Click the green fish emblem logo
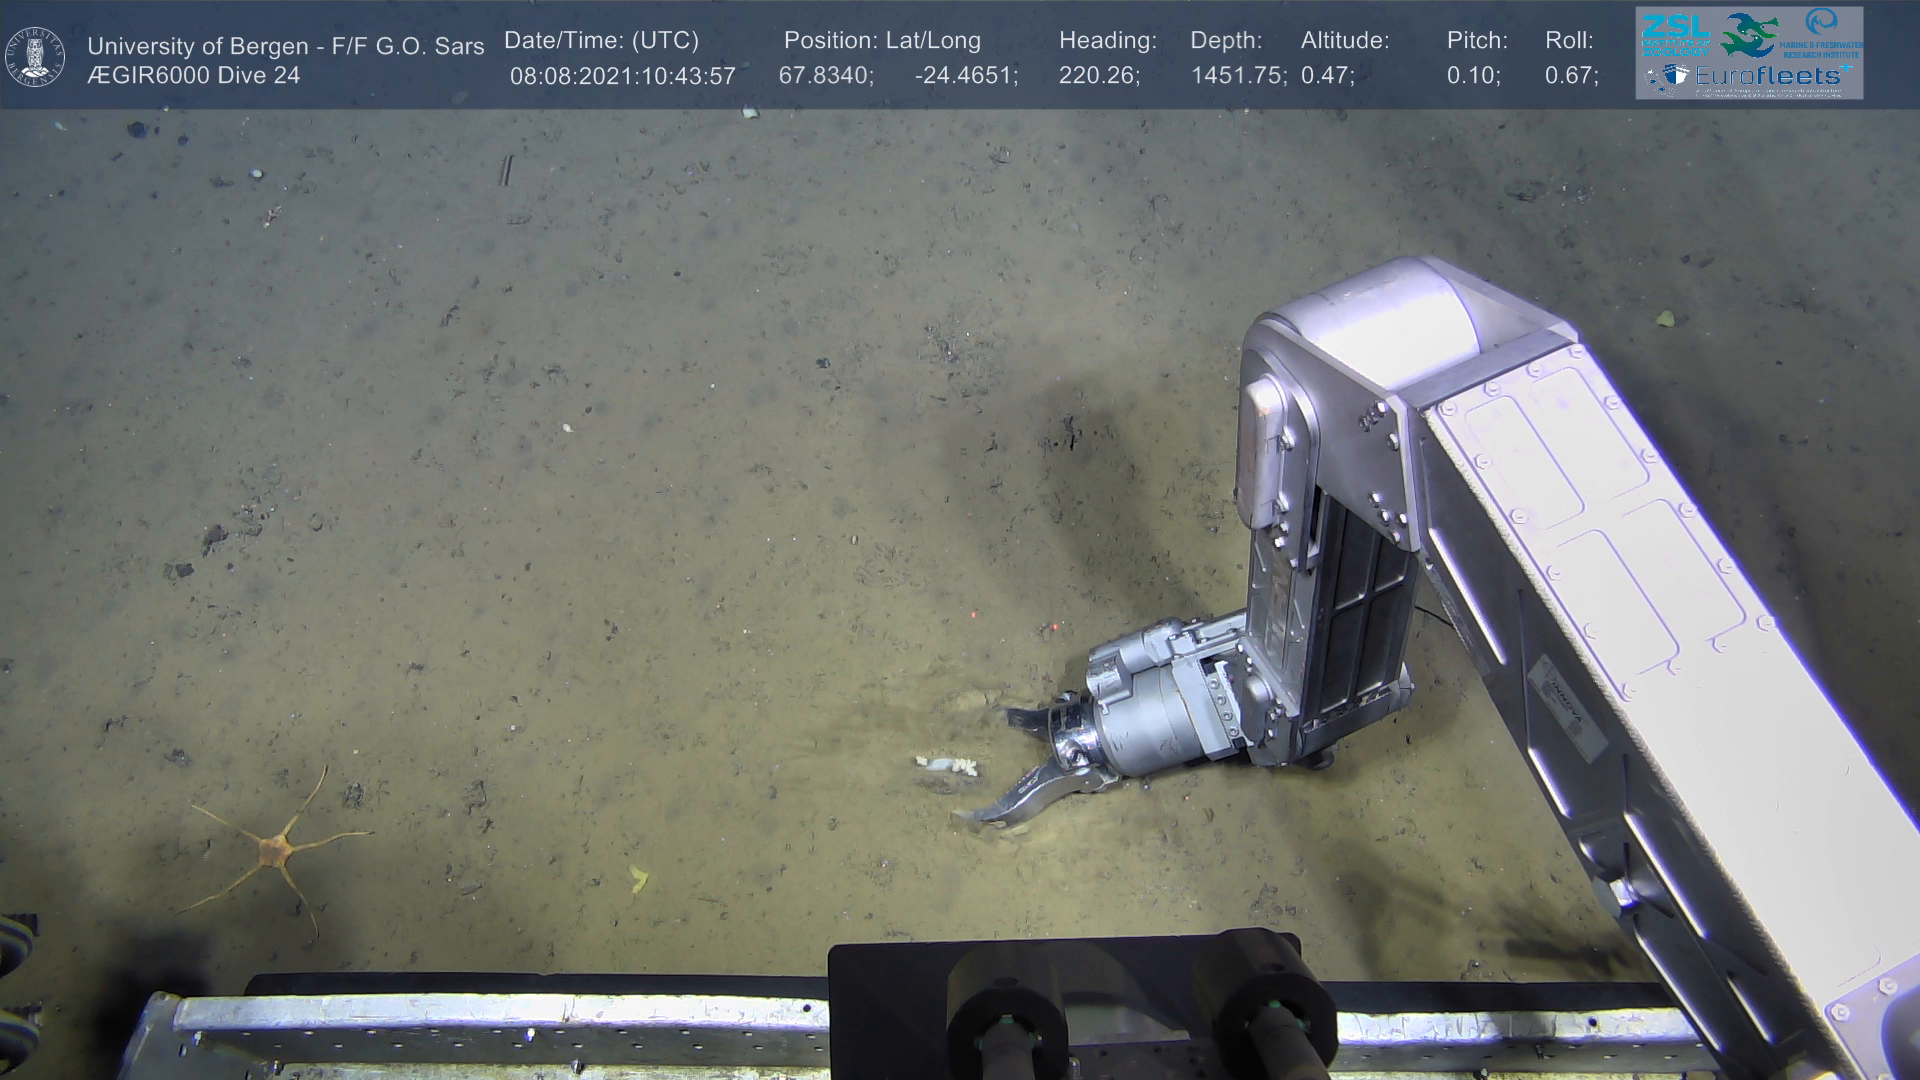Screen dimensions: 1920x1080 pyautogui.click(x=1750, y=34)
